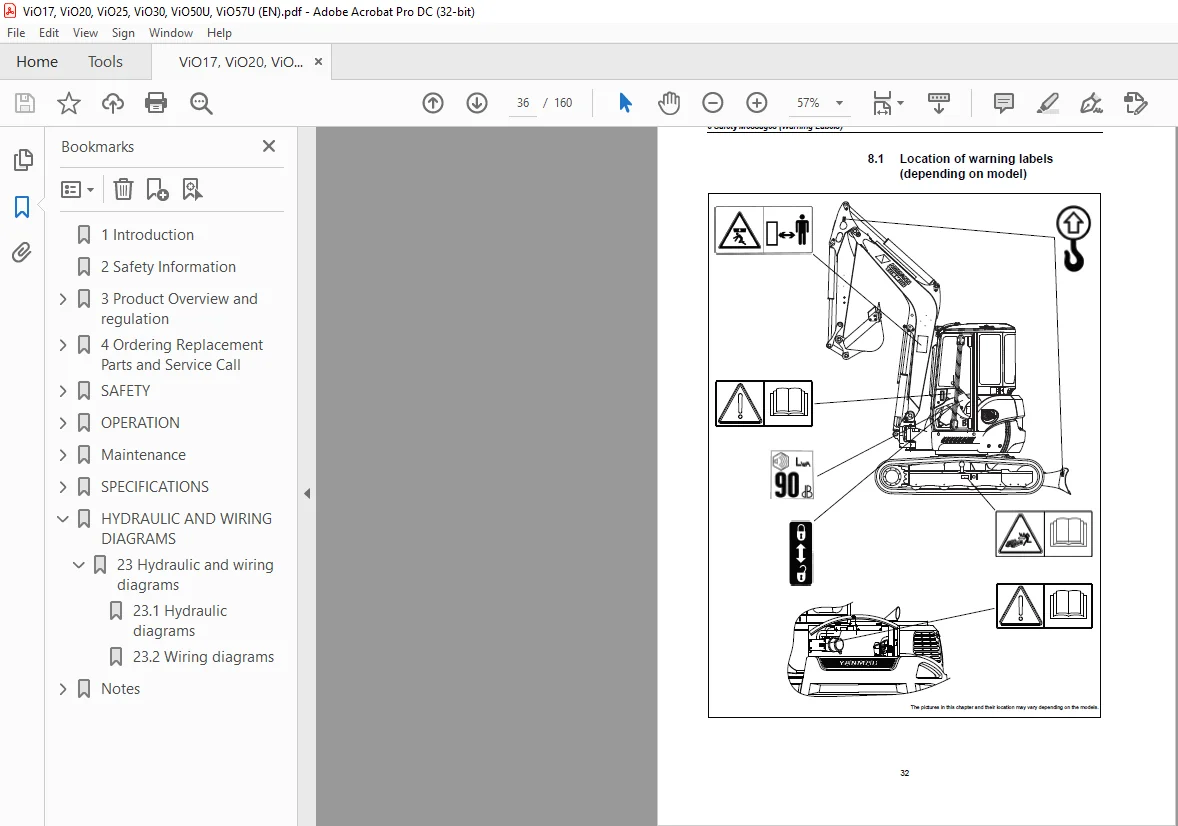Expand the SPECIFICATIONS bookmark
The width and height of the screenshot is (1178, 826).
(63, 487)
